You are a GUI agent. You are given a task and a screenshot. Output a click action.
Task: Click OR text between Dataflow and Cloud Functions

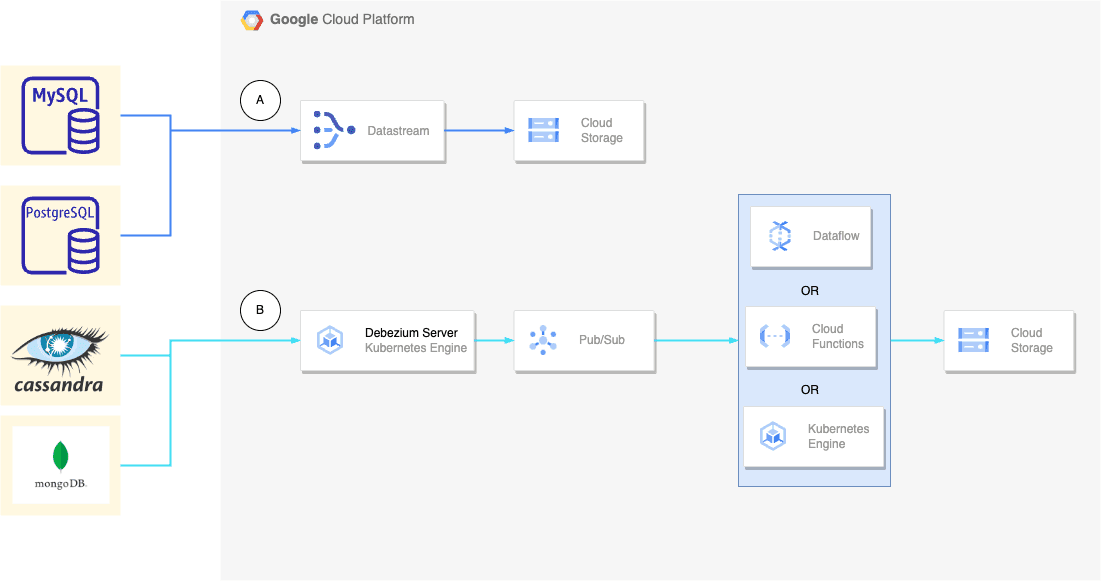(810, 291)
